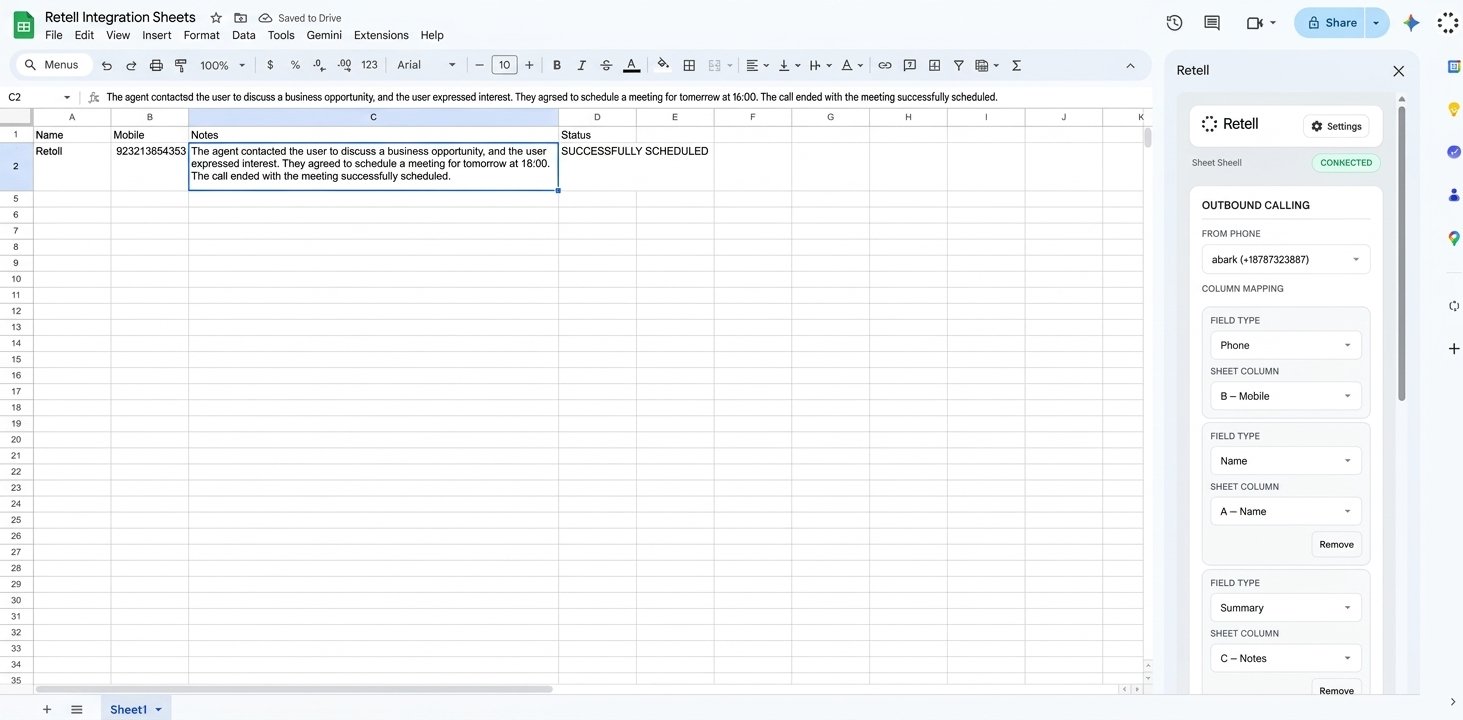Open Google Calendar in the side panel
Image resolution: width=1463 pixels, height=720 pixels.
[1454, 66]
